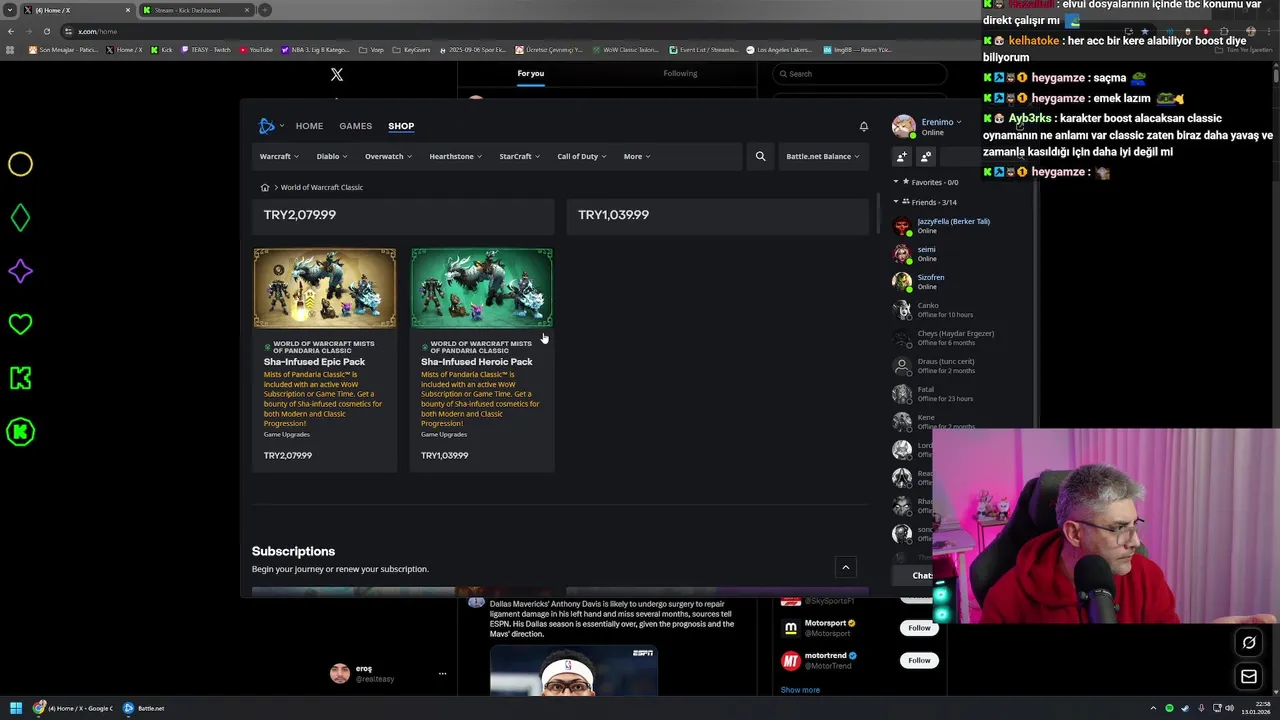Click the green heart overlay icon
The image size is (1280, 720).
20,324
